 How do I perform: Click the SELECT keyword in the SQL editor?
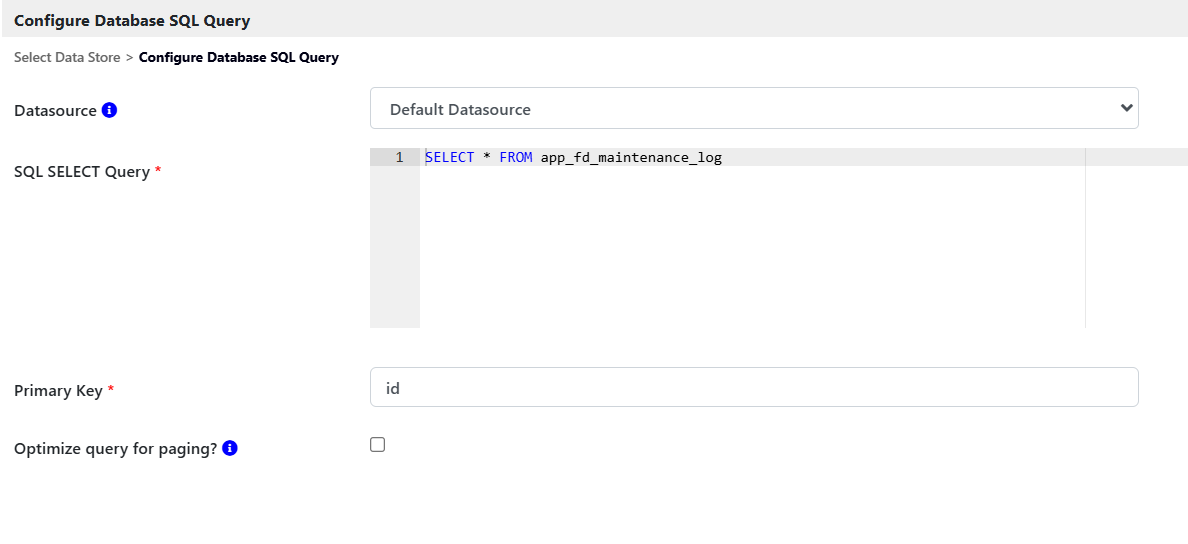click(450, 158)
